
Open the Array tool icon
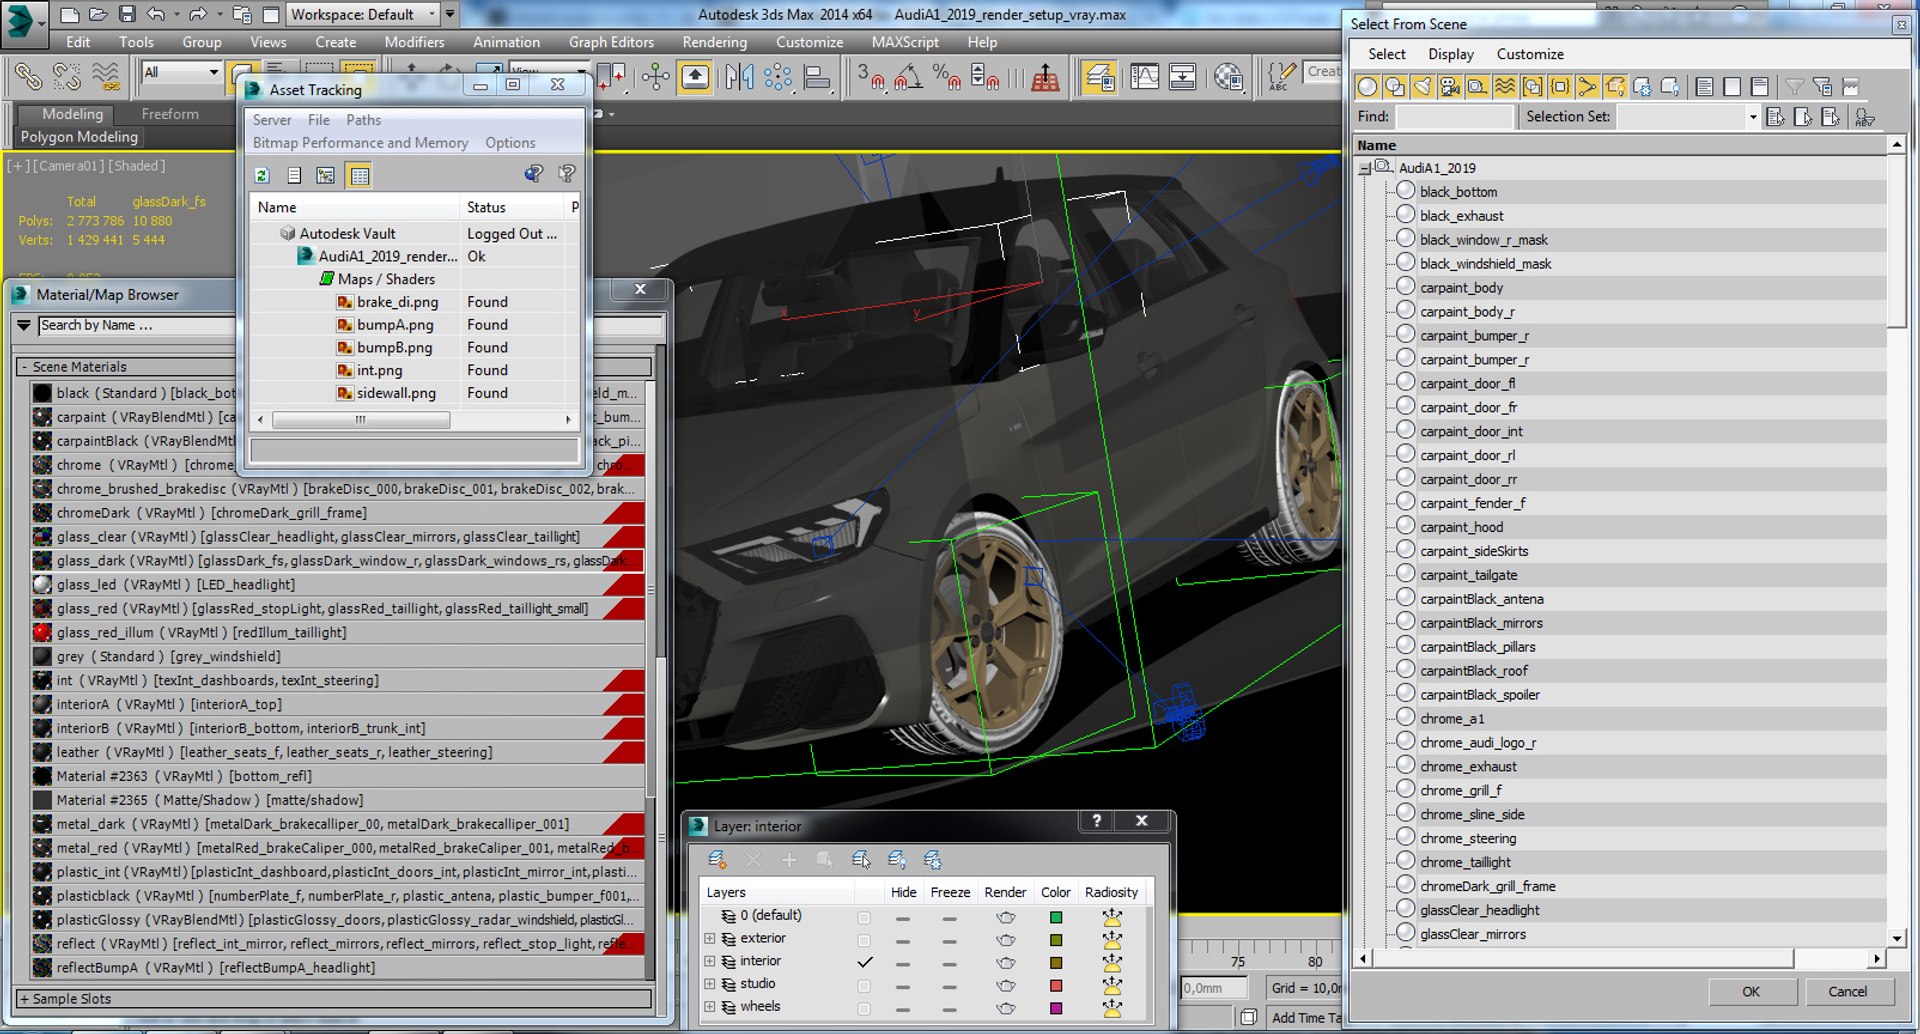click(777, 77)
